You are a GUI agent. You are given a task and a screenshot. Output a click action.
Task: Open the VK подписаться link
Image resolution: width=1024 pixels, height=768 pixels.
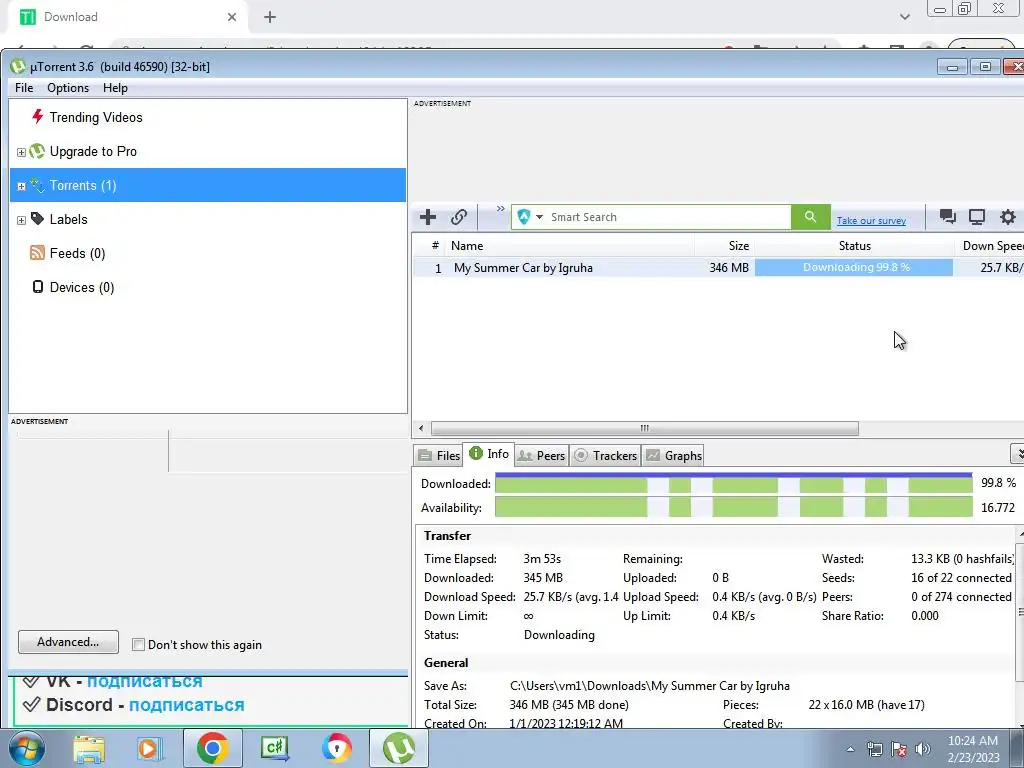pos(144,681)
